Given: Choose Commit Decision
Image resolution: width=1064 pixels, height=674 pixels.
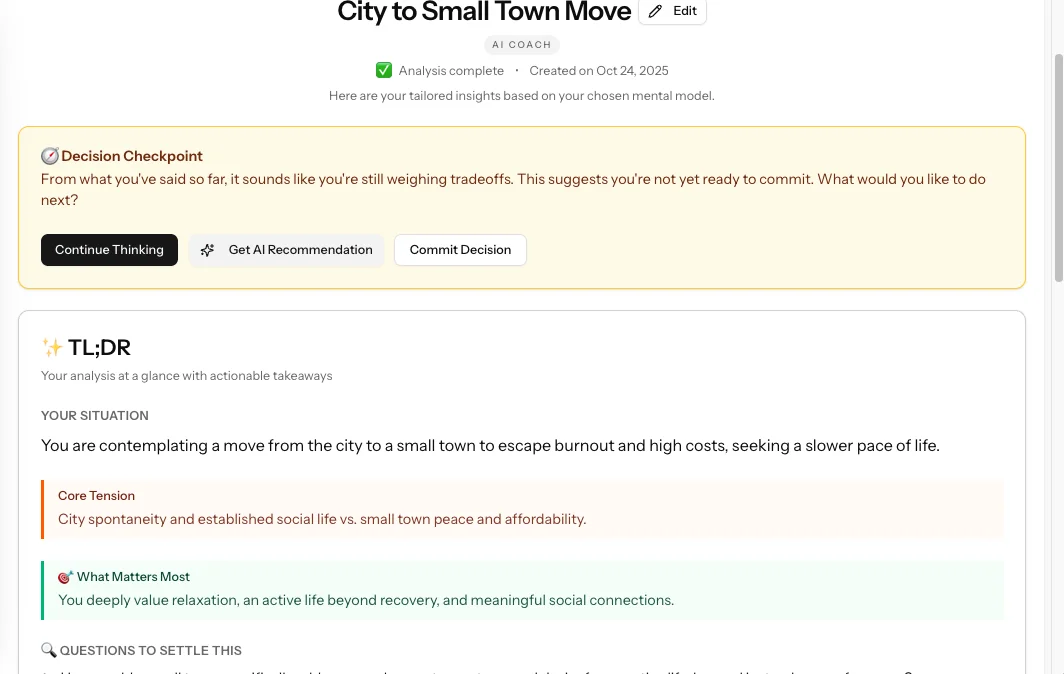Looking at the screenshot, I should coord(460,250).
